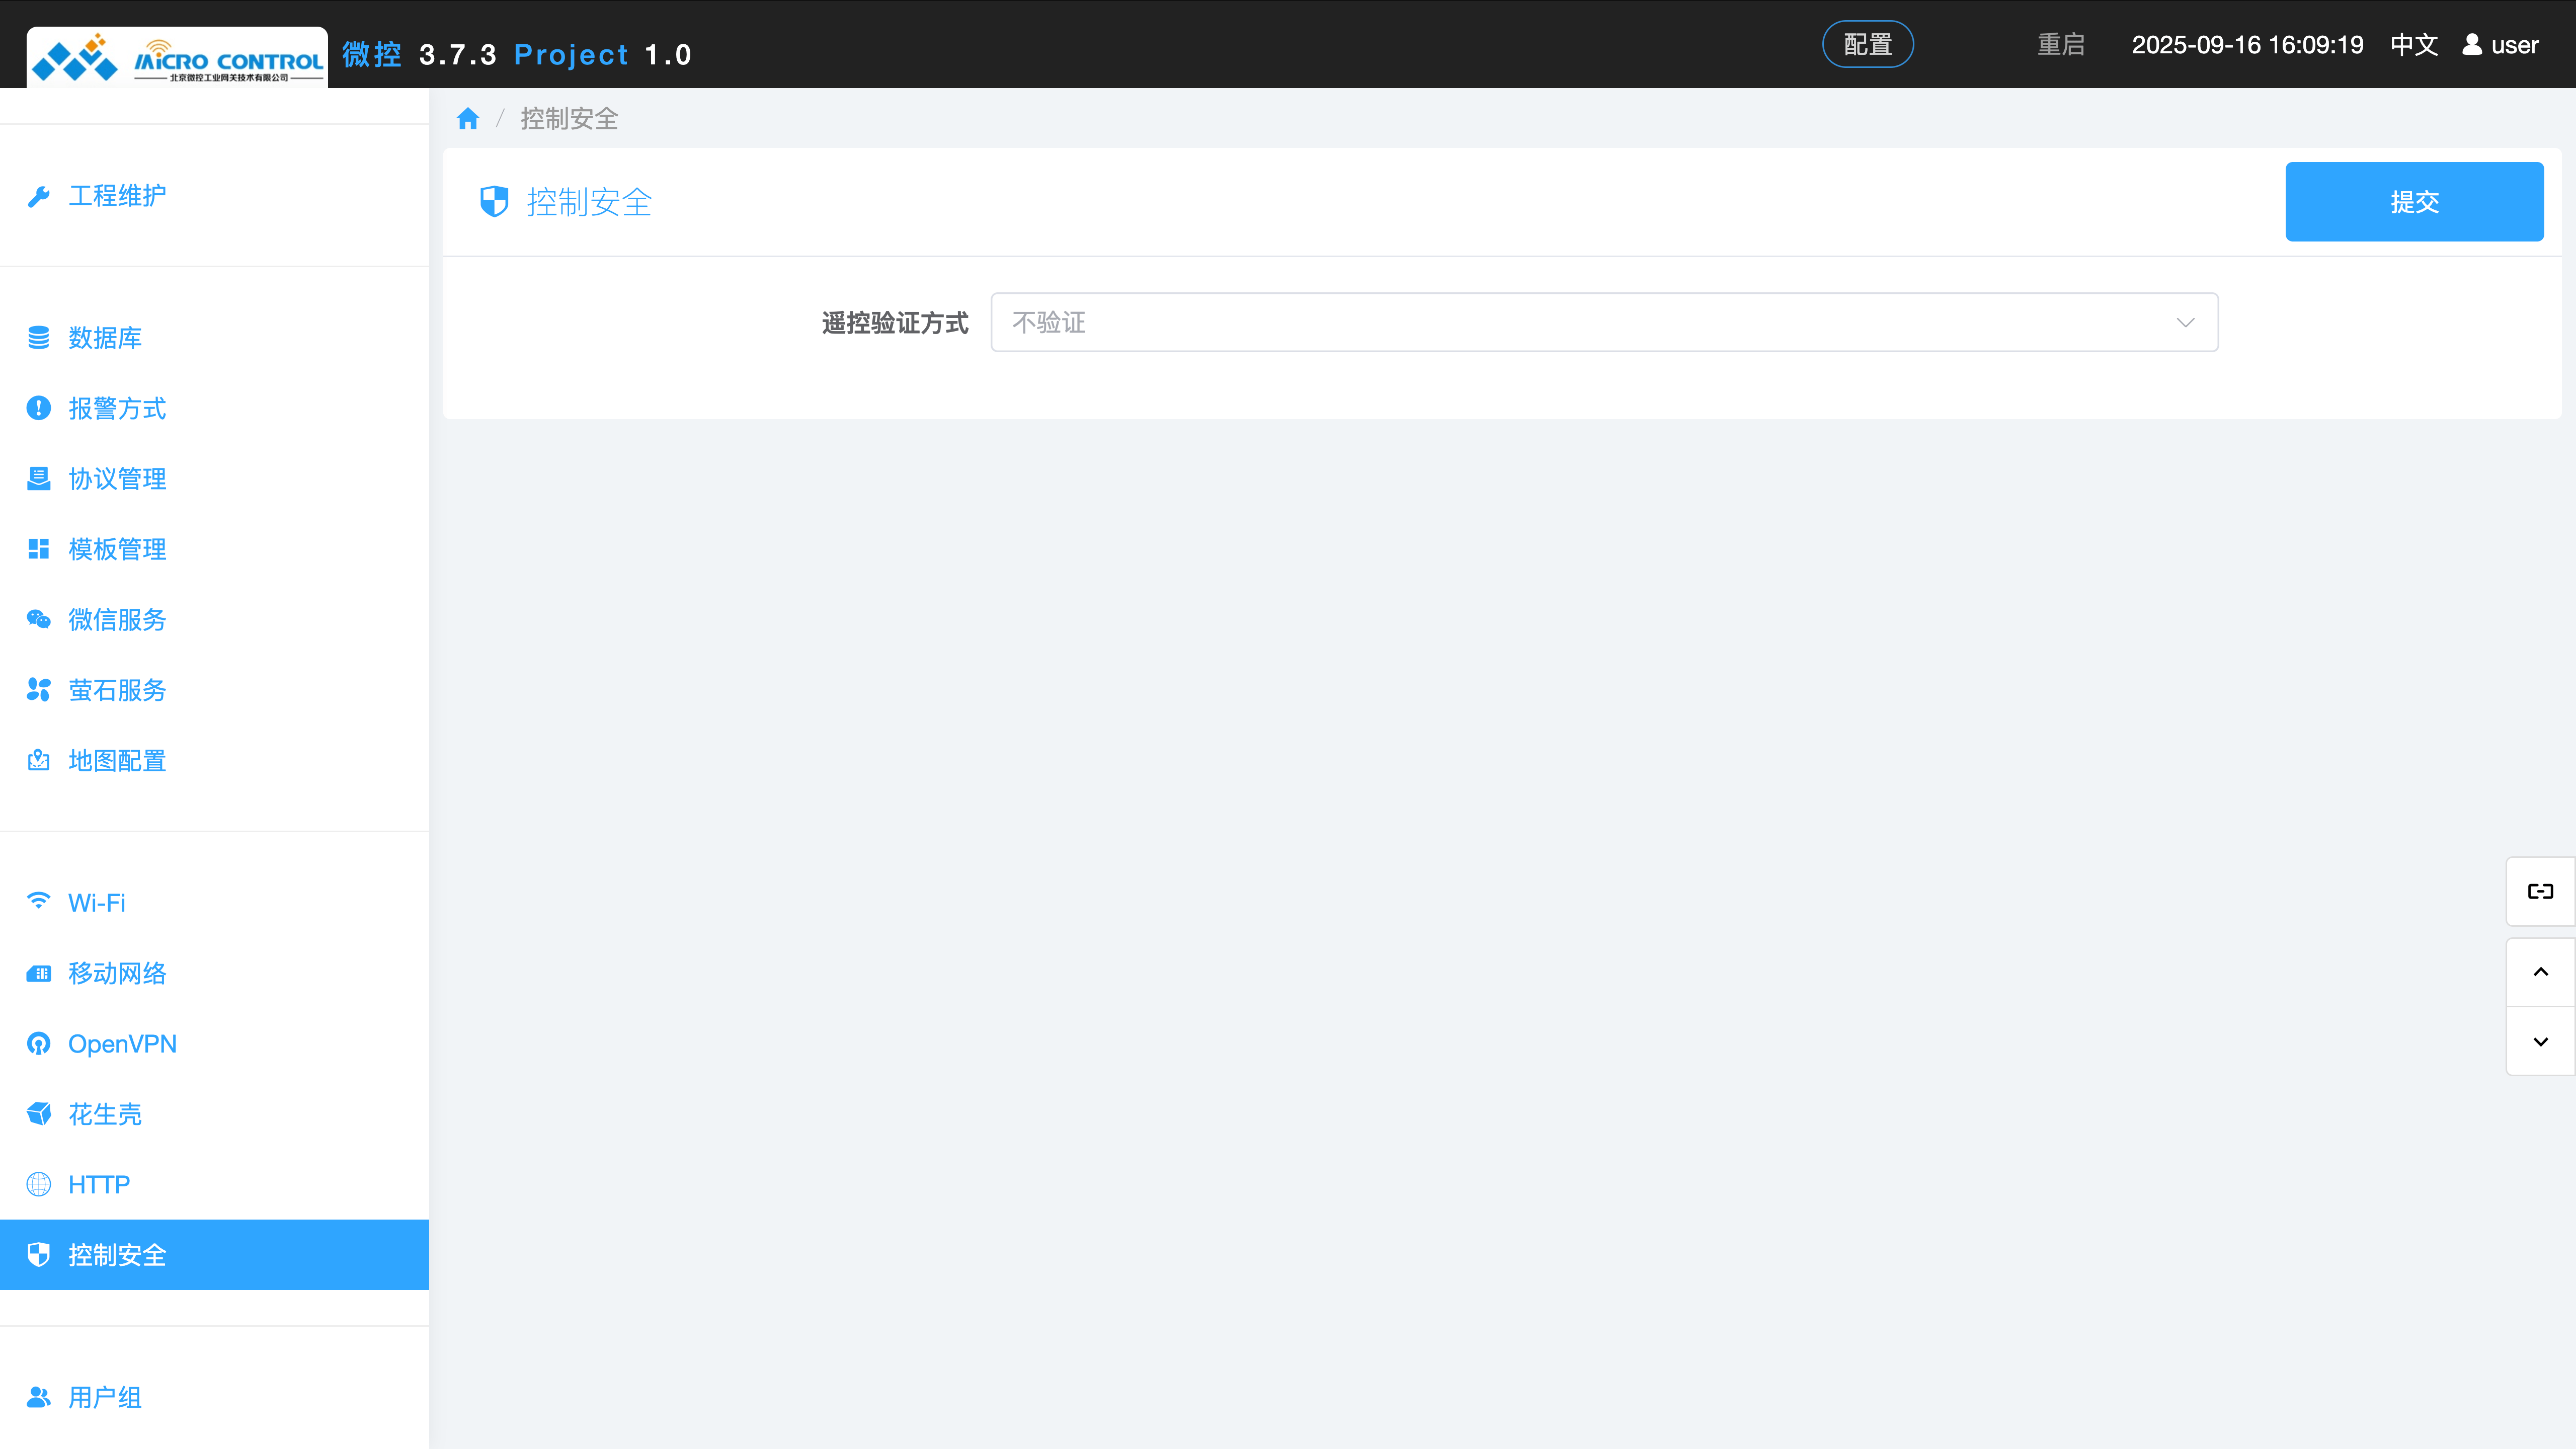The image size is (2576, 1449).
Task: Click the 配置 button in header
Action: (x=1867, y=45)
